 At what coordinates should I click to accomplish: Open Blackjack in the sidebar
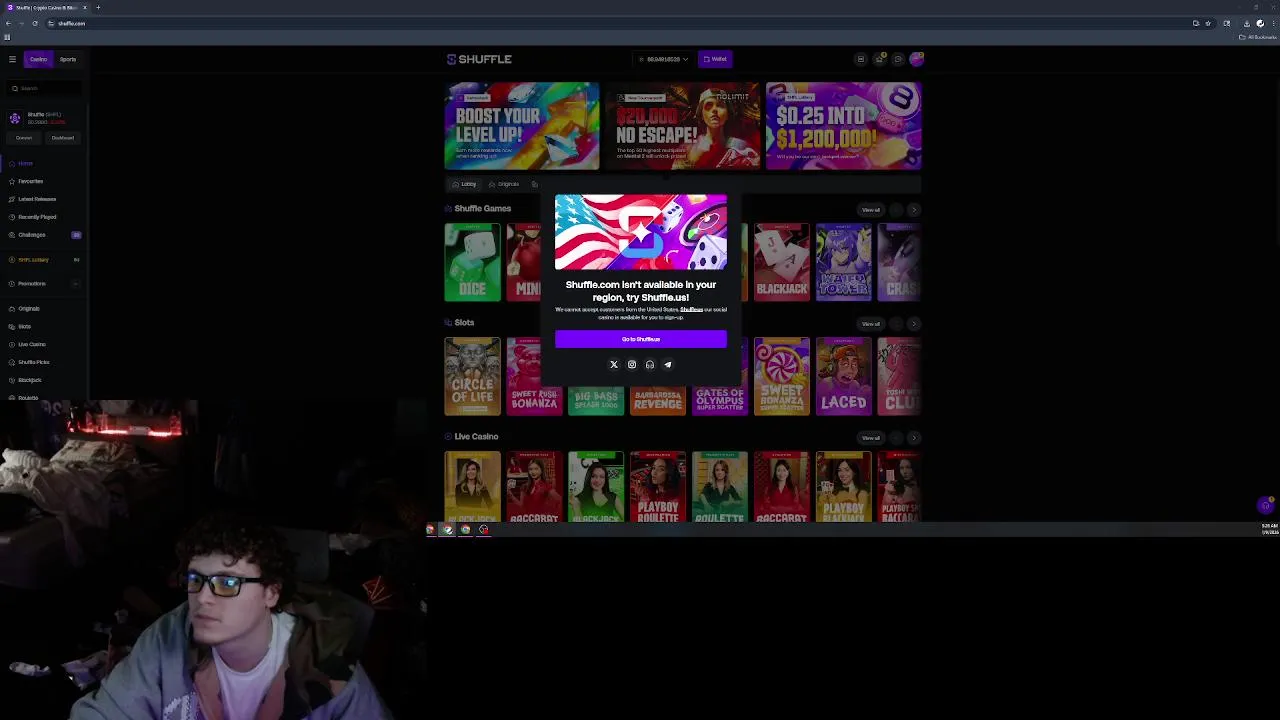[x=29, y=380]
